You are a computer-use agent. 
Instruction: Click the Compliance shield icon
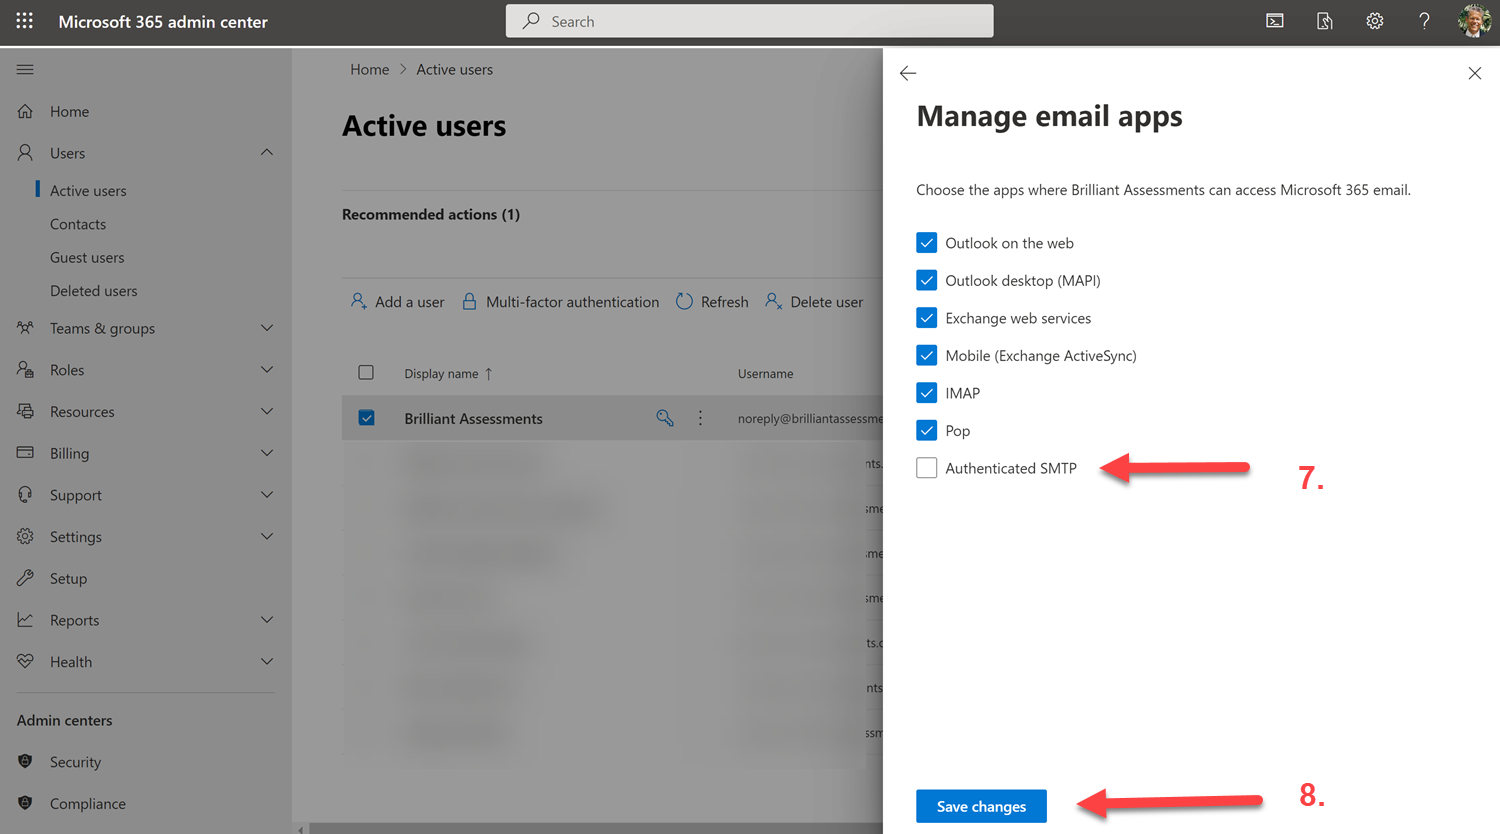pos(25,803)
